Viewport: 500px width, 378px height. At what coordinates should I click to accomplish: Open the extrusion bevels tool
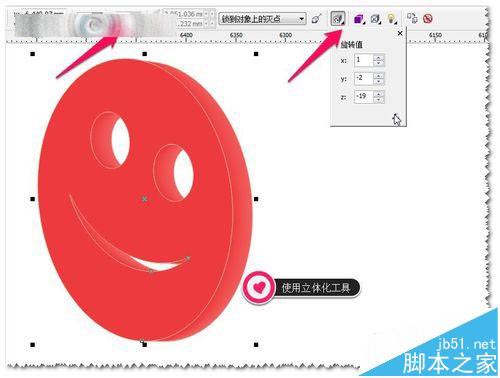click(376, 19)
